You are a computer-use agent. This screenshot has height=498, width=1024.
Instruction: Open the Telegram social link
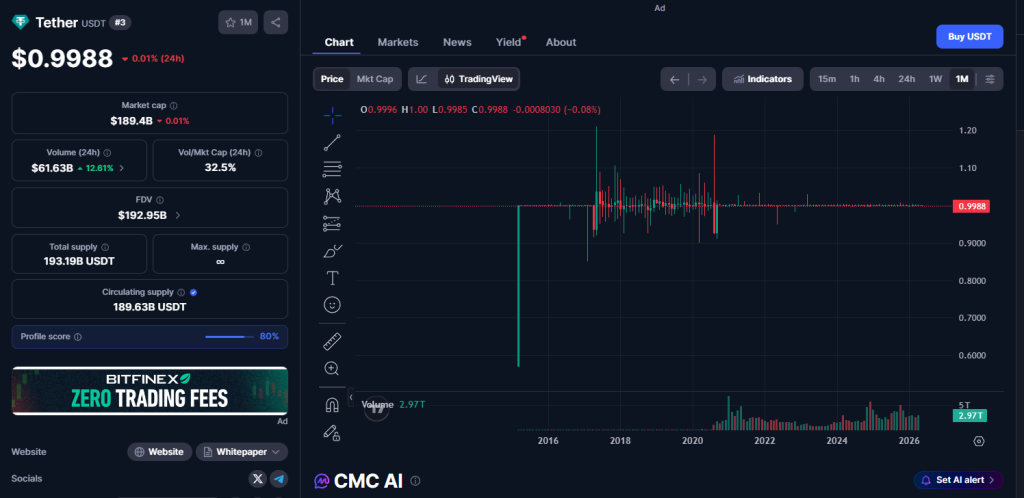point(279,478)
